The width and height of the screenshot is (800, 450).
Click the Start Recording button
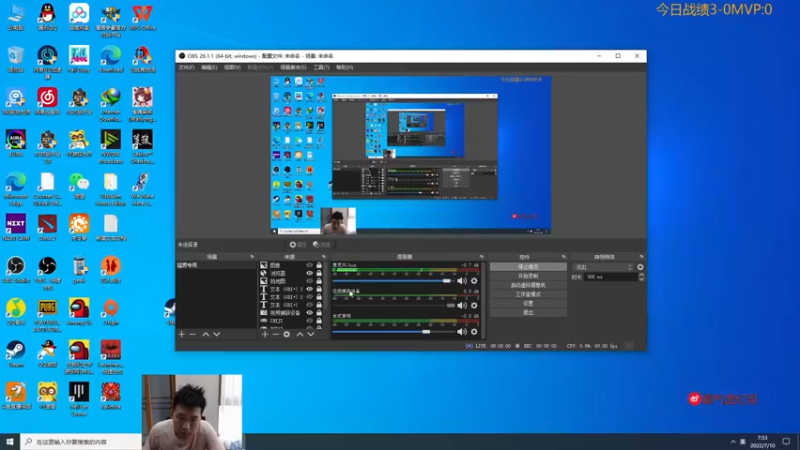pyautogui.click(x=528, y=276)
